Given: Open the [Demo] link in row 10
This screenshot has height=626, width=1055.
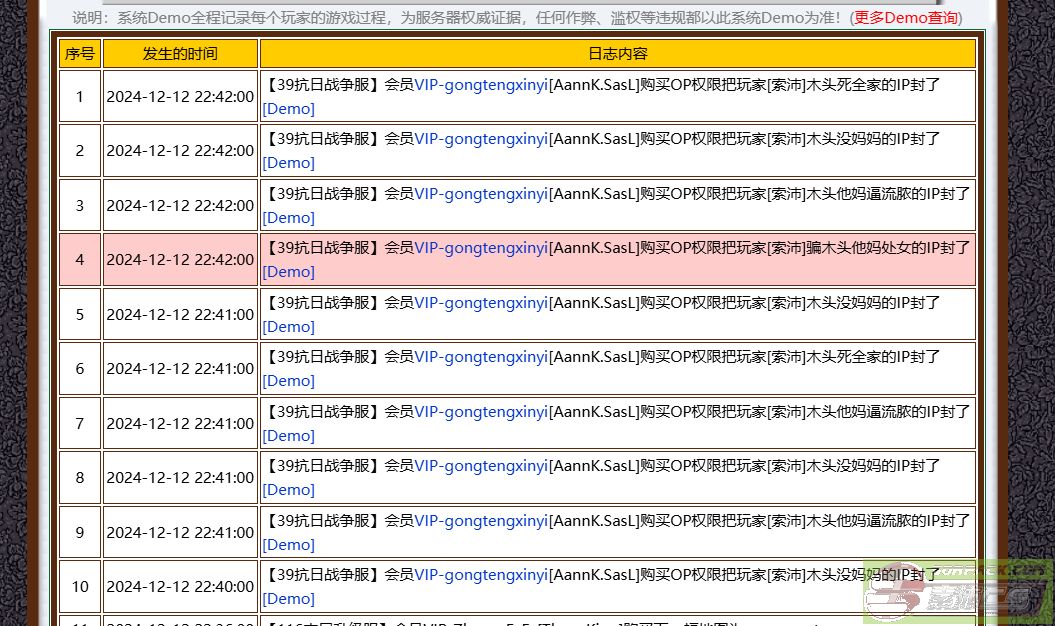Looking at the screenshot, I should coord(288,598).
